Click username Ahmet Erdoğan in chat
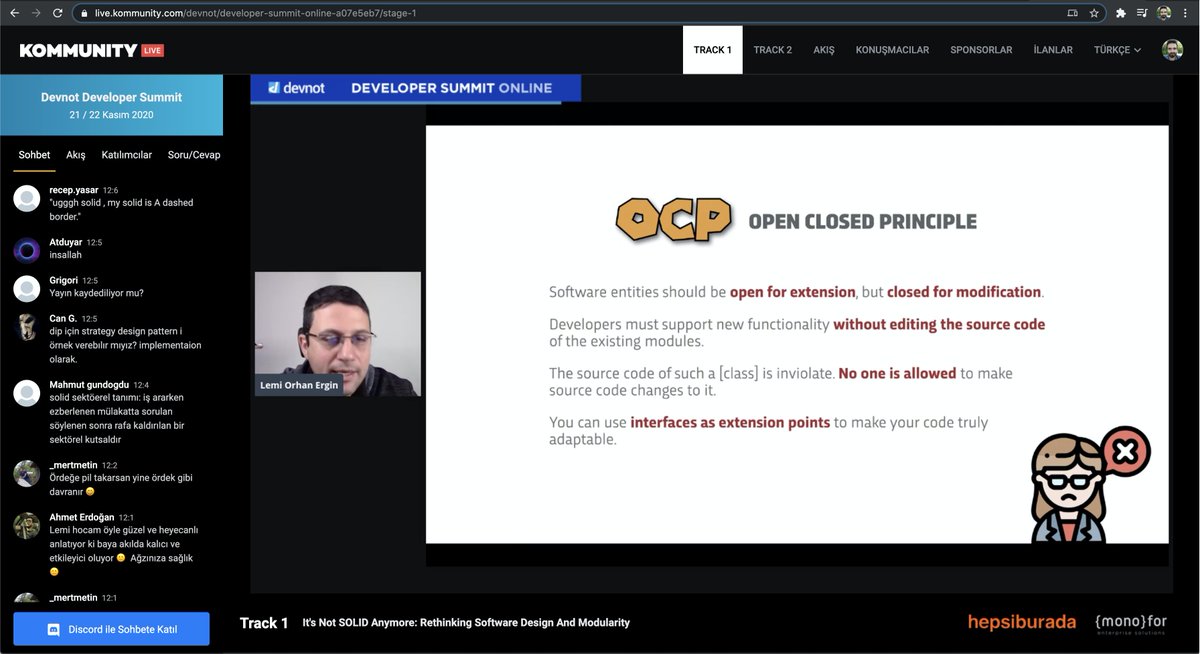 pos(82,517)
